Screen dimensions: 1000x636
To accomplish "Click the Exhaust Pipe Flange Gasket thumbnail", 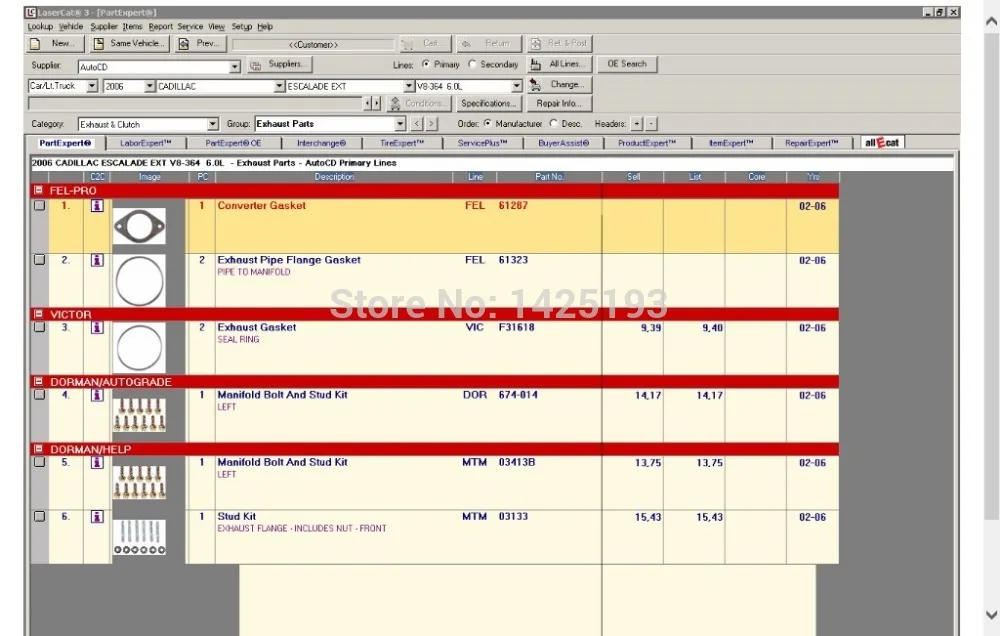I will (139, 280).
